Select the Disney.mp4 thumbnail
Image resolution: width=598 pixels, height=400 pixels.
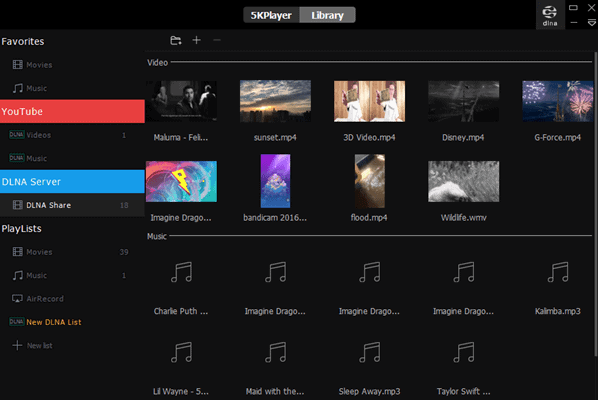coord(463,101)
